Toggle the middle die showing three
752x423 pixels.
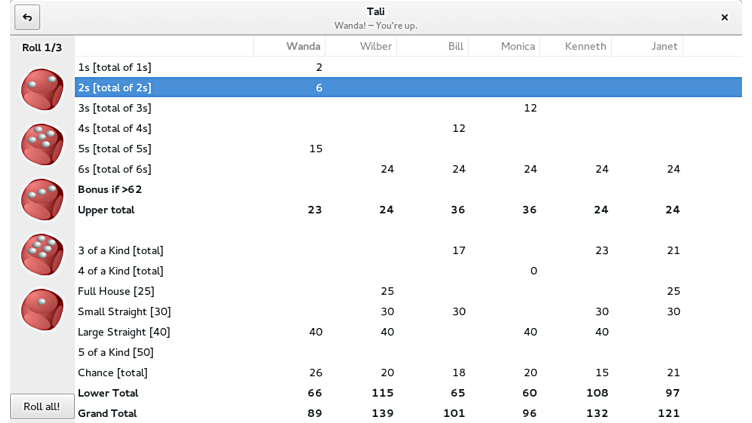coord(42,200)
